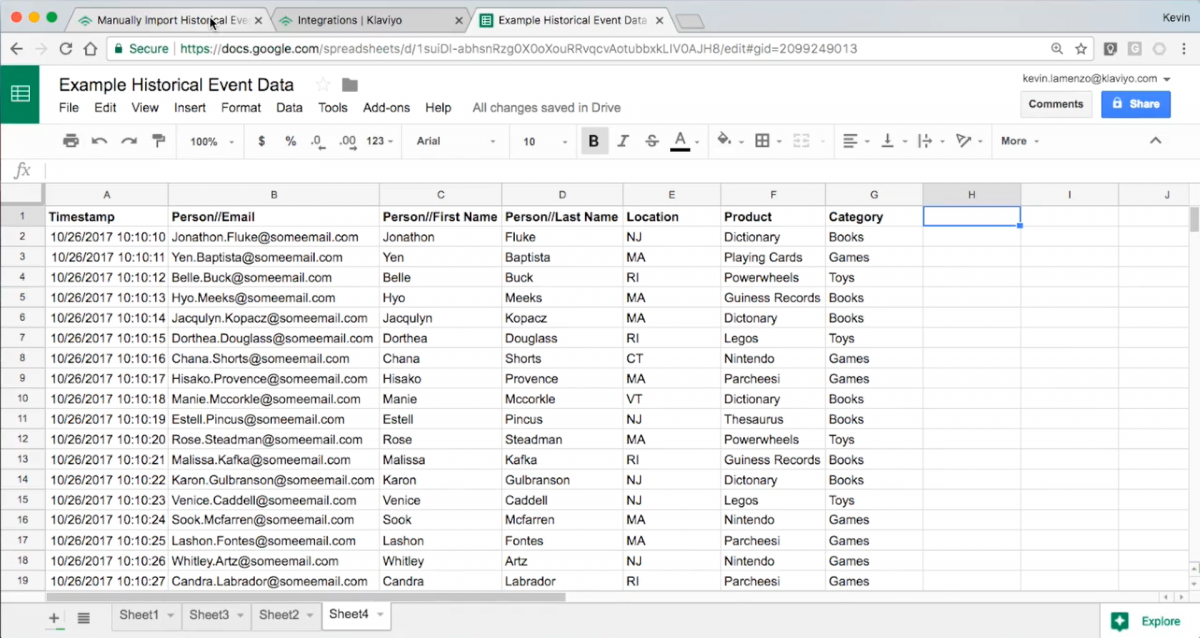Open the Insert menu
The width and height of the screenshot is (1200, 638).
click(190, 108)
